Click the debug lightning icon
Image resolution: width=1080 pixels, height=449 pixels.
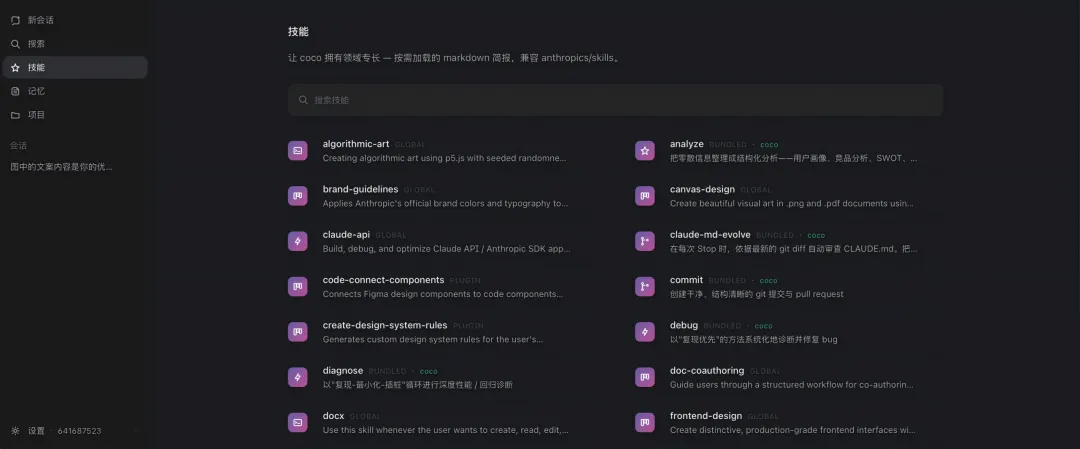645,332
